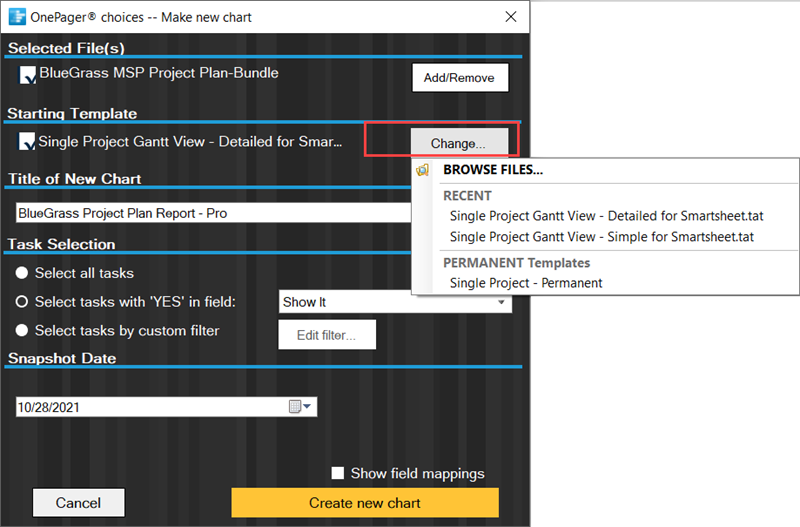This screenshot has height=527, width=800.
Task: Click the Starting Template section heading
Action: tap(72, 113)
